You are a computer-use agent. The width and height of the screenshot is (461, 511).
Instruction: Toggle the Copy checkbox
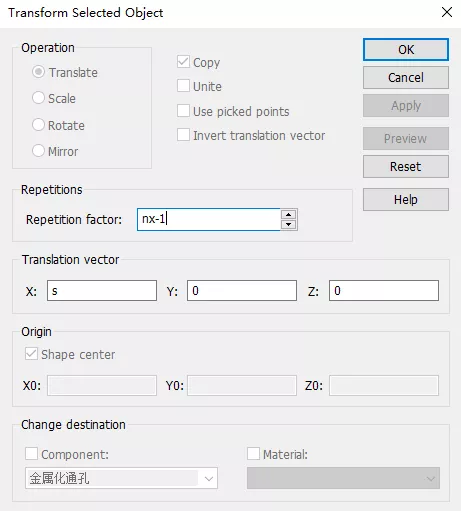point(183,62)
